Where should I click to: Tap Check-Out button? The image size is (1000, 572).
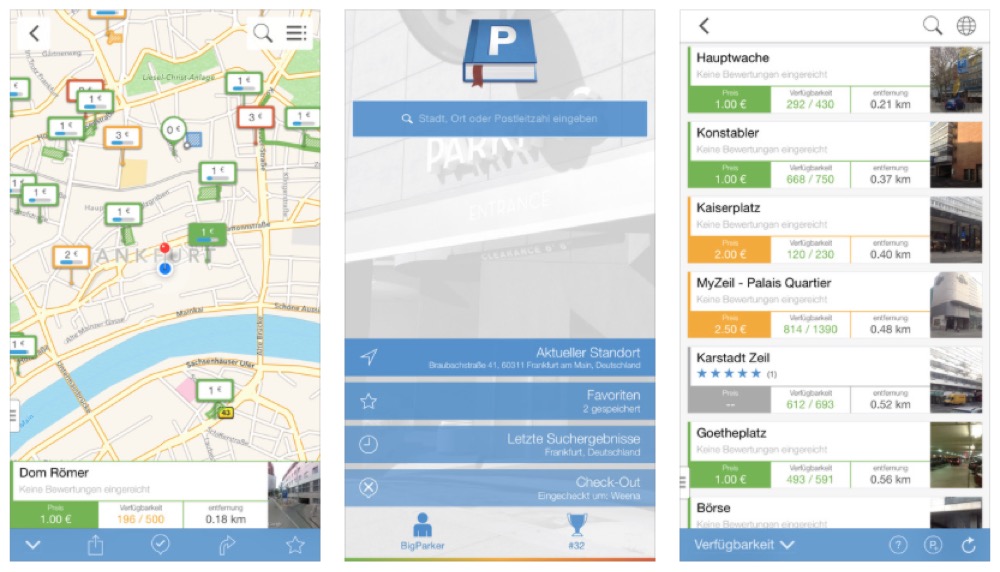pyautogui.click(x=499, y=488)
